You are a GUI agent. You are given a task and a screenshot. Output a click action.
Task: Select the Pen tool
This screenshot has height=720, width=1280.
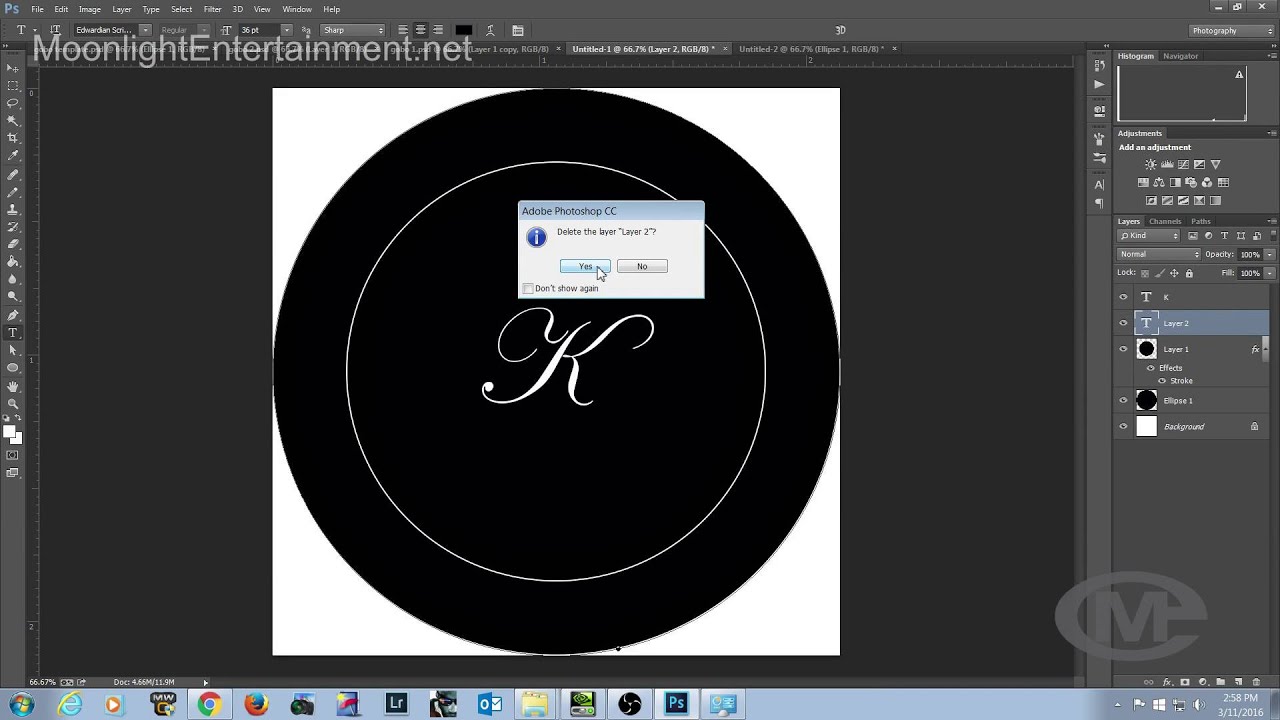click(12, 315)
